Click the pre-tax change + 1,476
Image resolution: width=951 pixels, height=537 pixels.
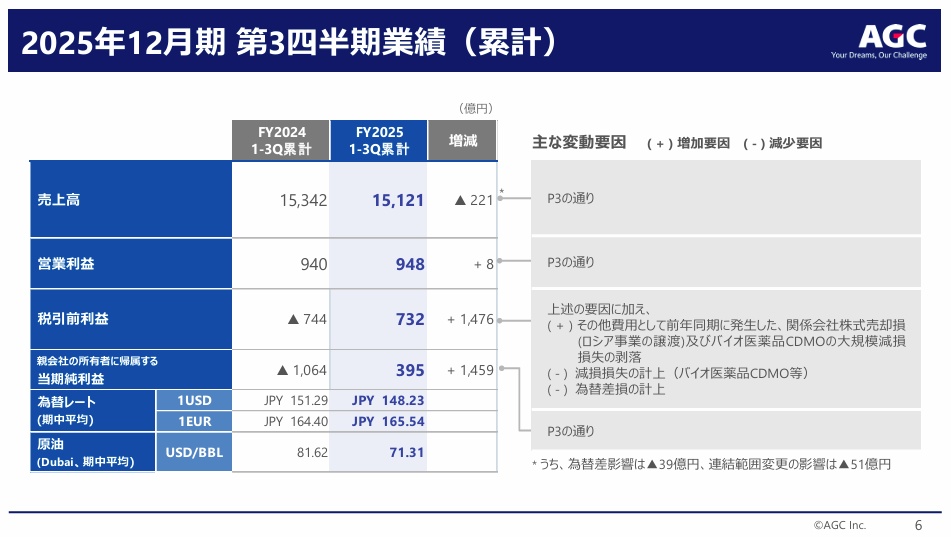pos(471,319)
